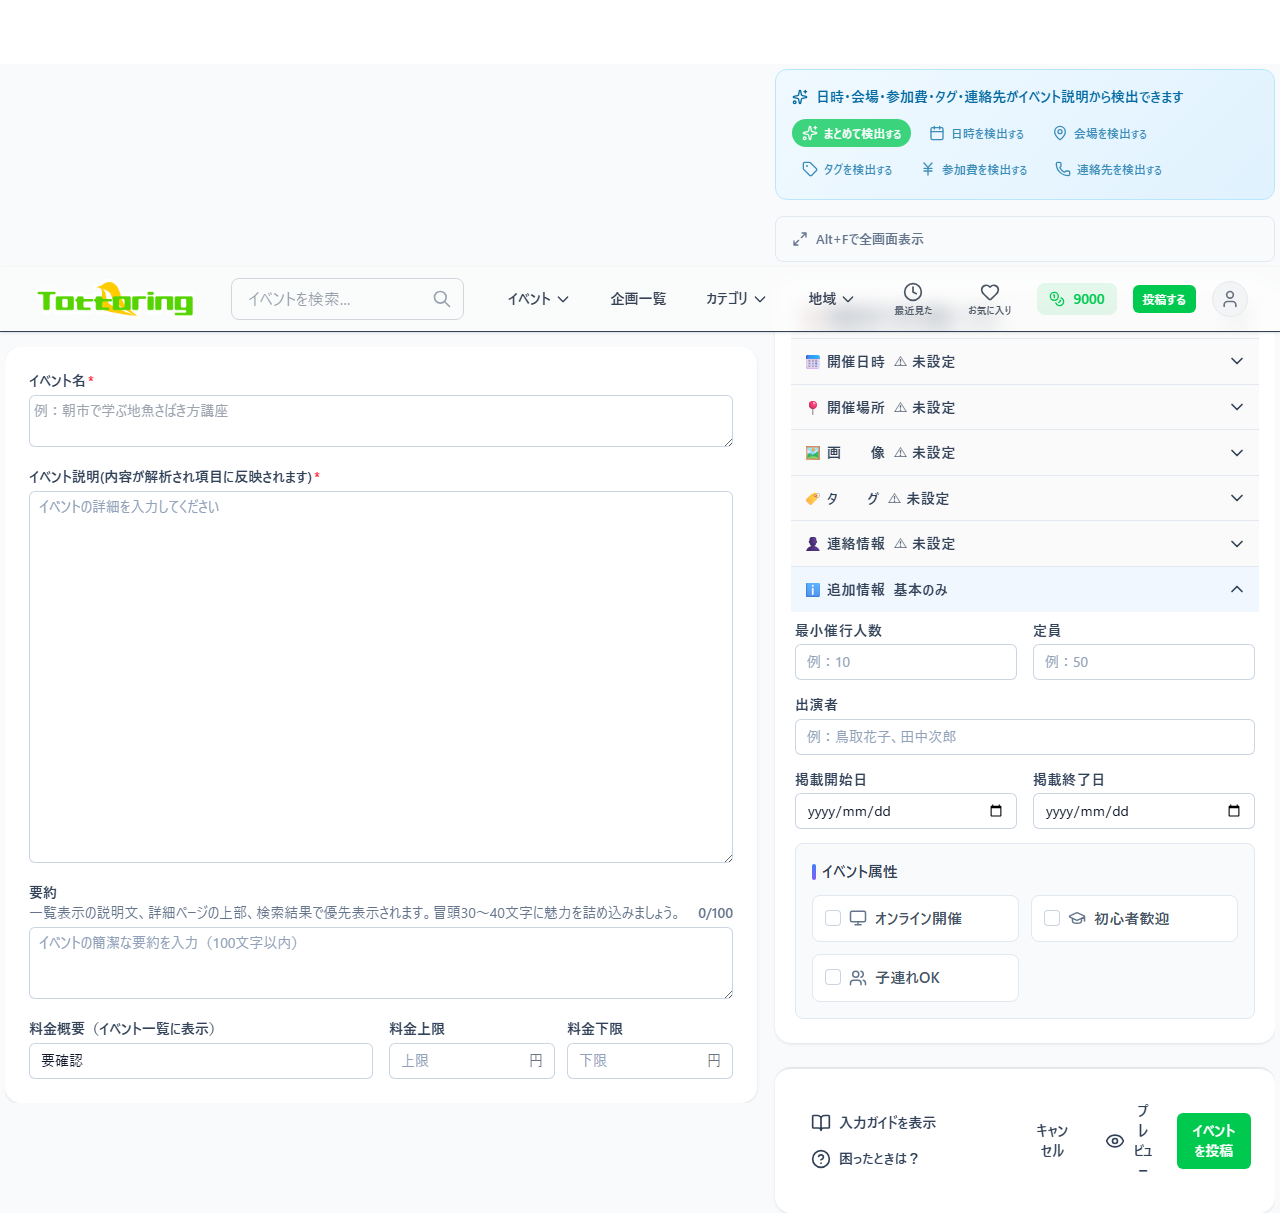Viewport: 1280px width, 1214px height.
Task: Click the 連絡情報 person icon
Action: tap(813, 544)
